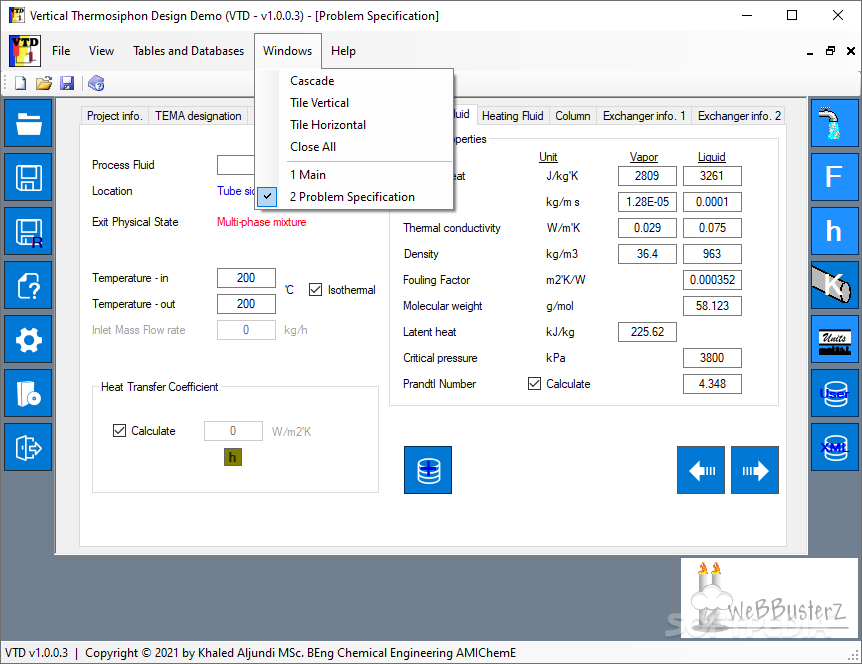The width and height of the screenshot is (862, 664).
Task: Click the previous page left arrow button
Action: coord(701,470)
